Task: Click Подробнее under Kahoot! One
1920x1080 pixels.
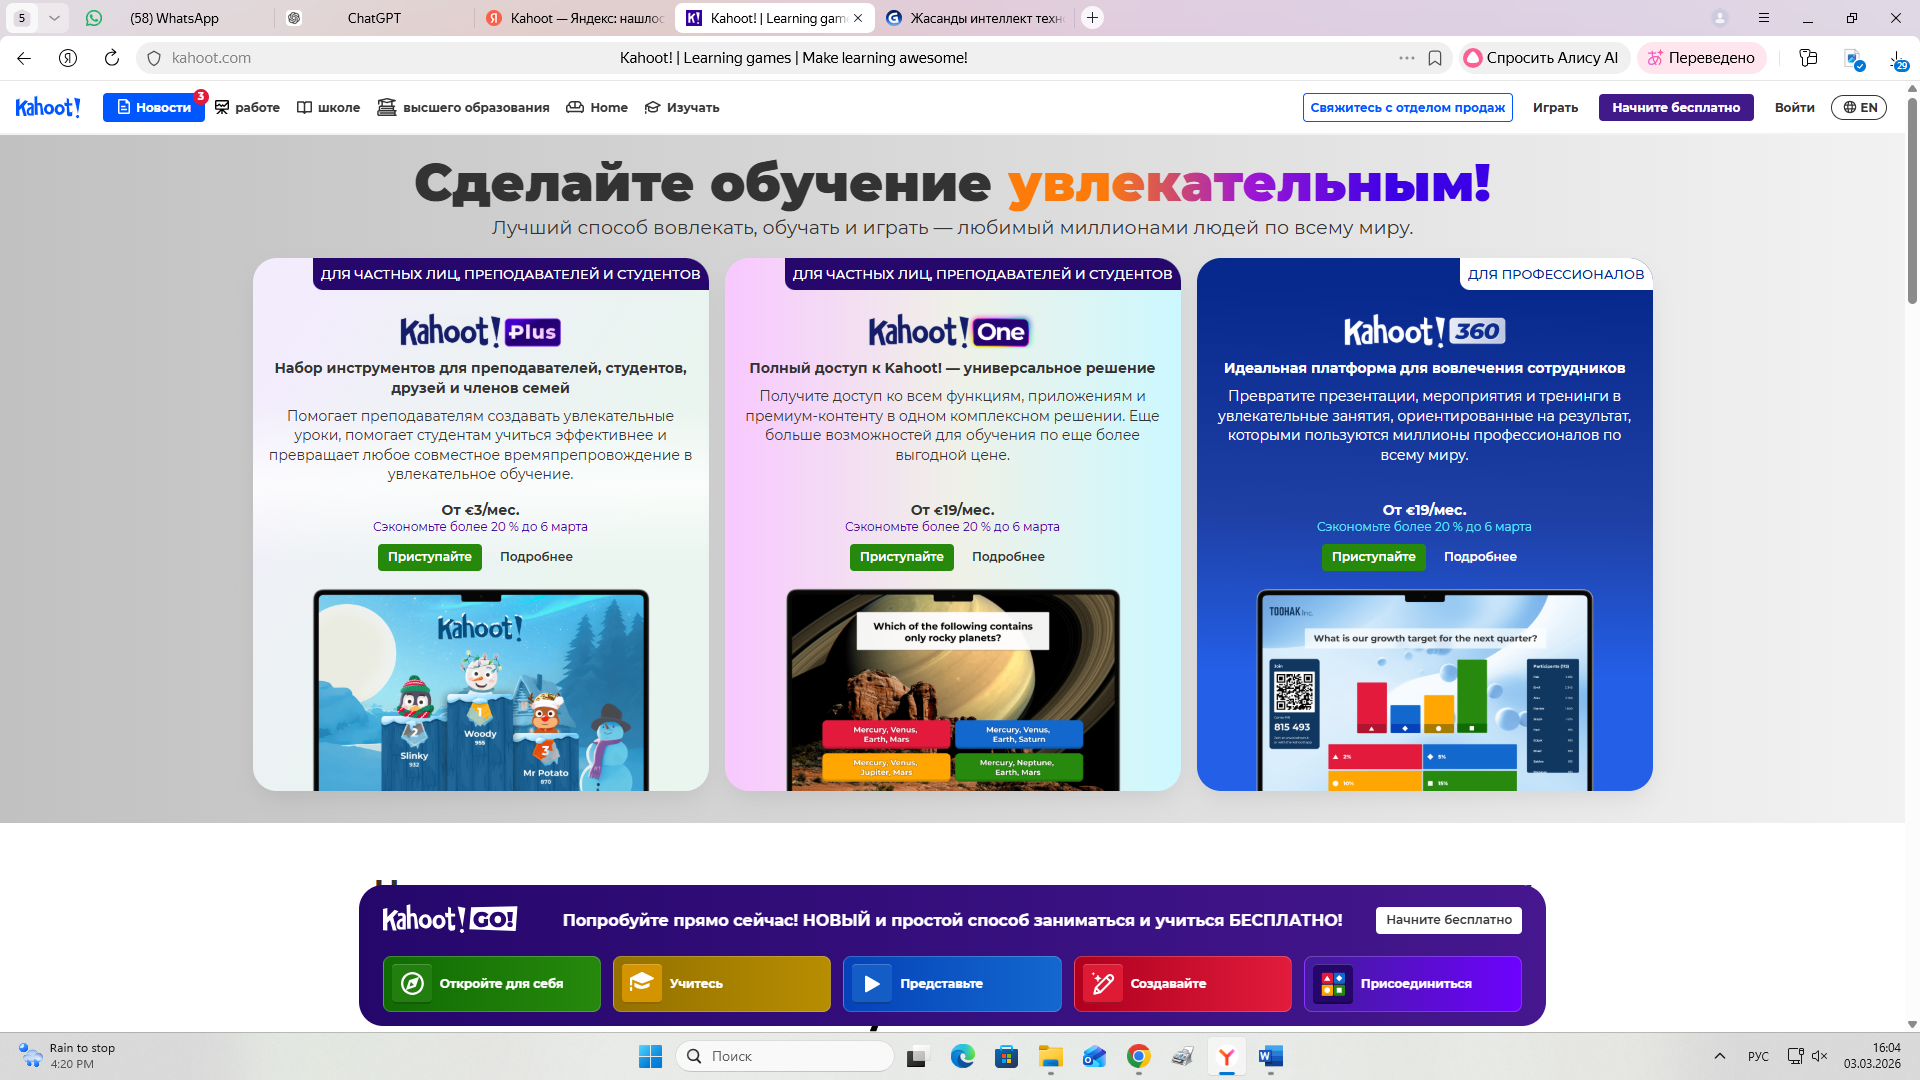Action: tap(1008, 557)
